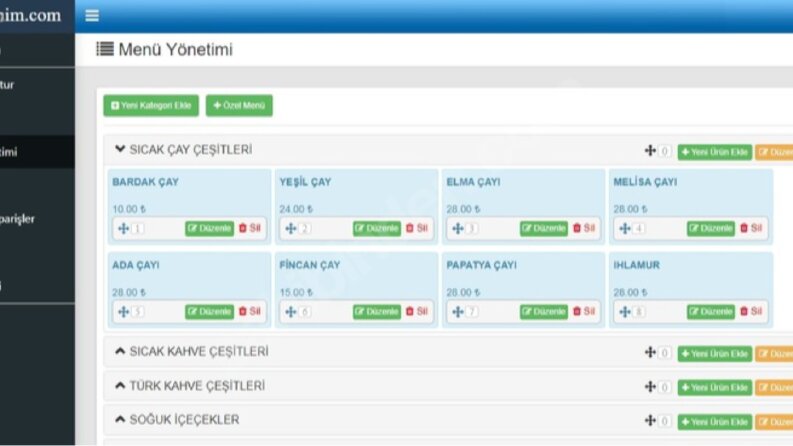
Task: Edit the ADA ÇAYI product
Action: tap(209, 311)
